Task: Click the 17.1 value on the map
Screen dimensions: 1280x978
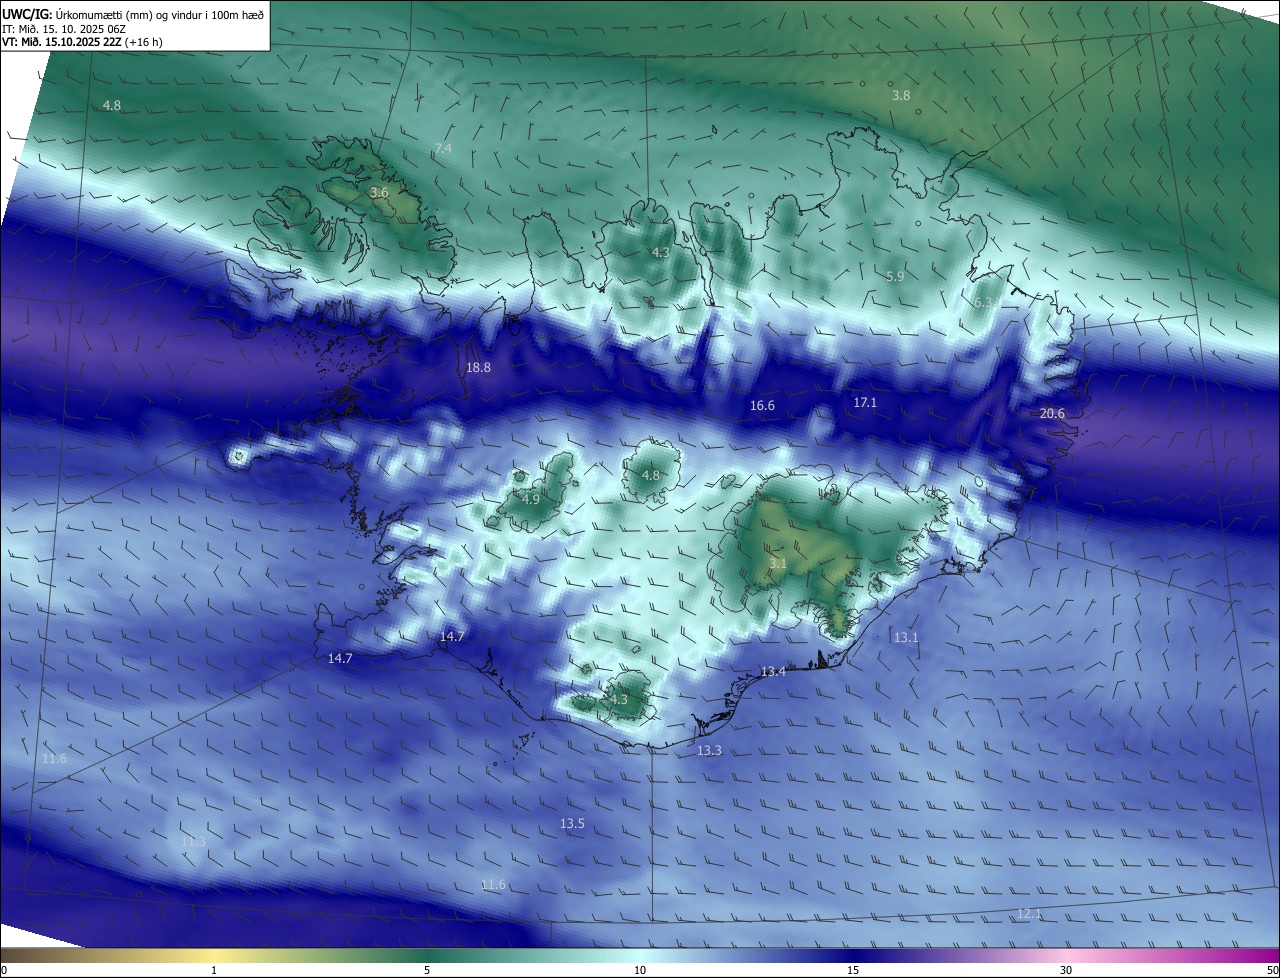Action: click(865, 402)
